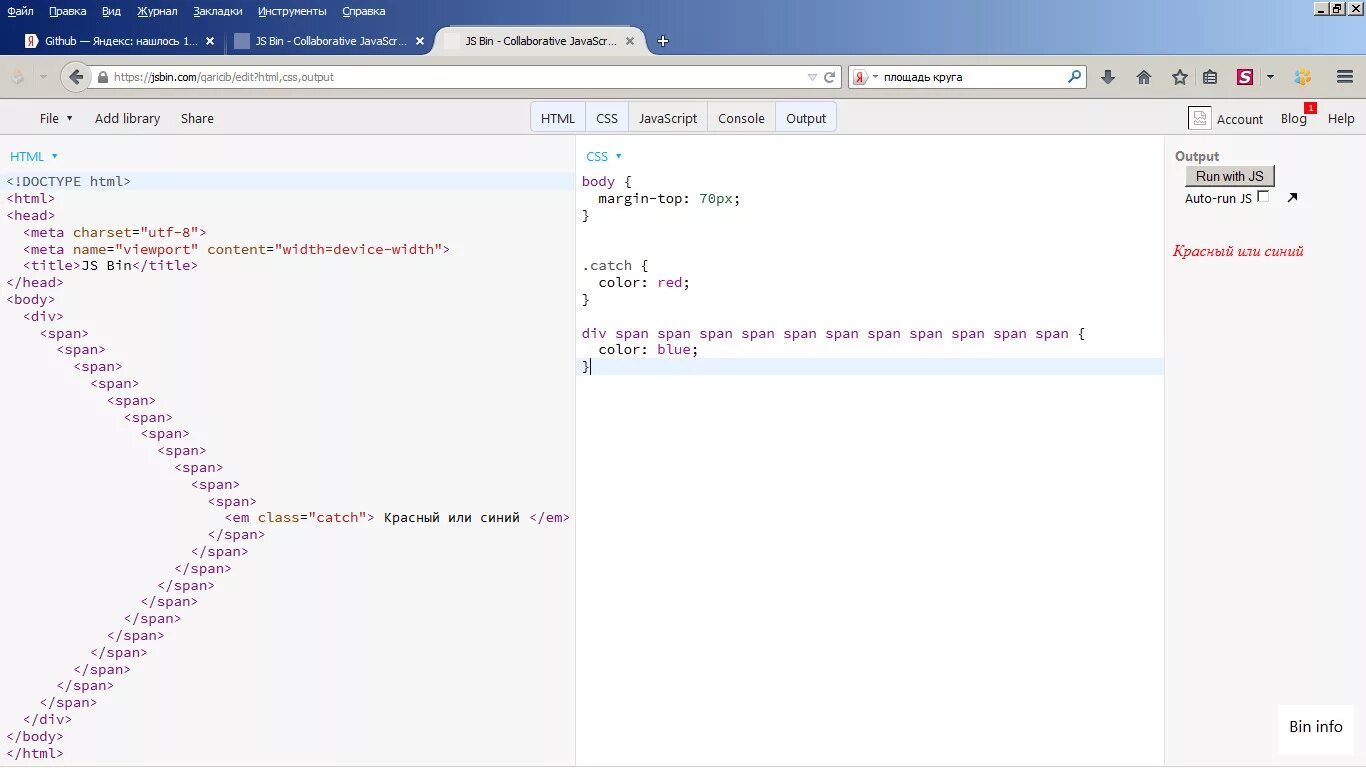
Task: Open URL history dropdown arrow
Action: [x=813, y=77]
